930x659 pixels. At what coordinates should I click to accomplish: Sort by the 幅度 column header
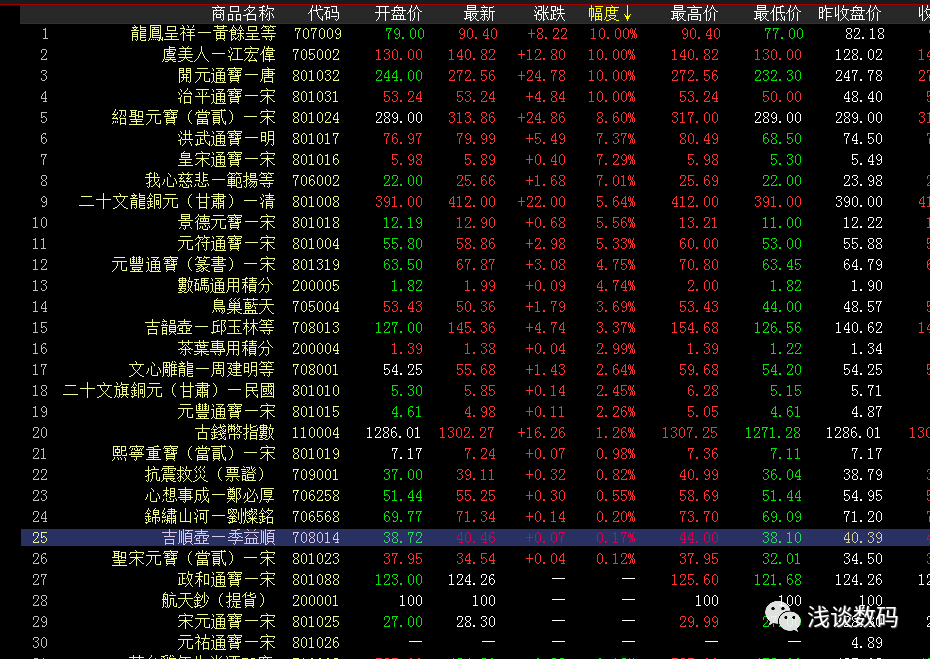point(610,13)
